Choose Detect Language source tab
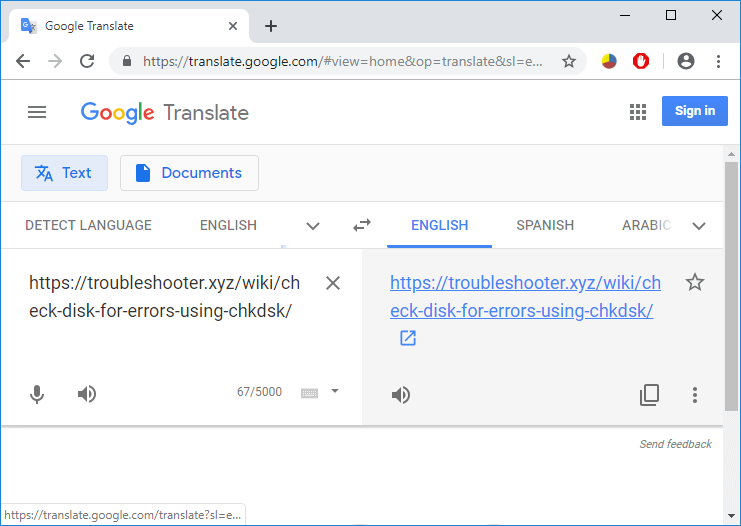The height and width of the screenshot is (526, 741). click(88, 225)
